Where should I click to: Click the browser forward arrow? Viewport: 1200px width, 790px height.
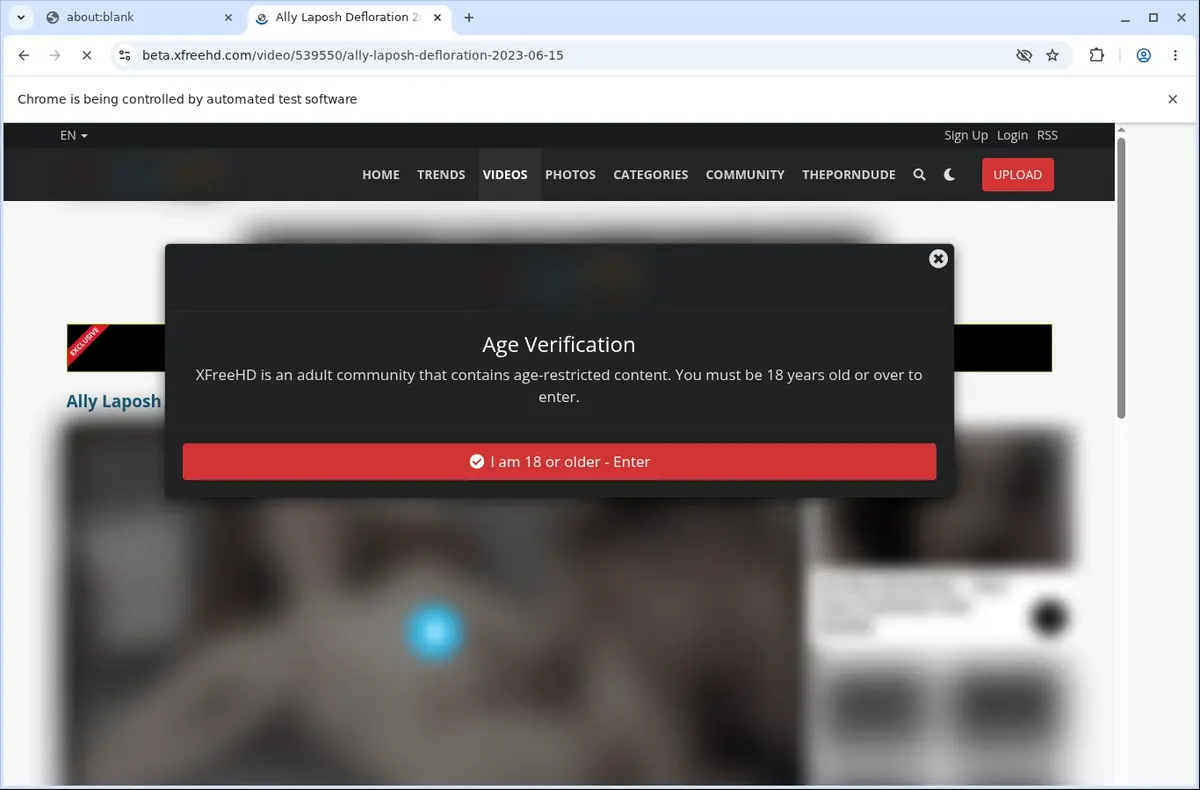[x=55, y=55]
